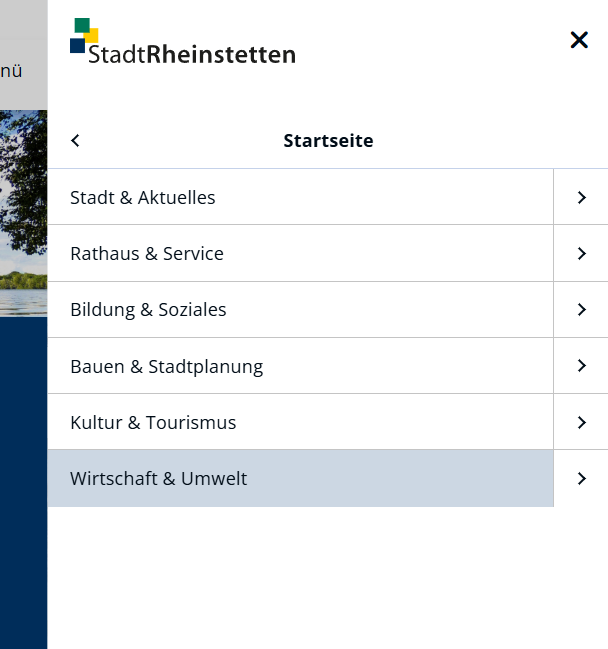
Task: Open the Stadt & Aktuelles menu item
Action: coord(300,197)
